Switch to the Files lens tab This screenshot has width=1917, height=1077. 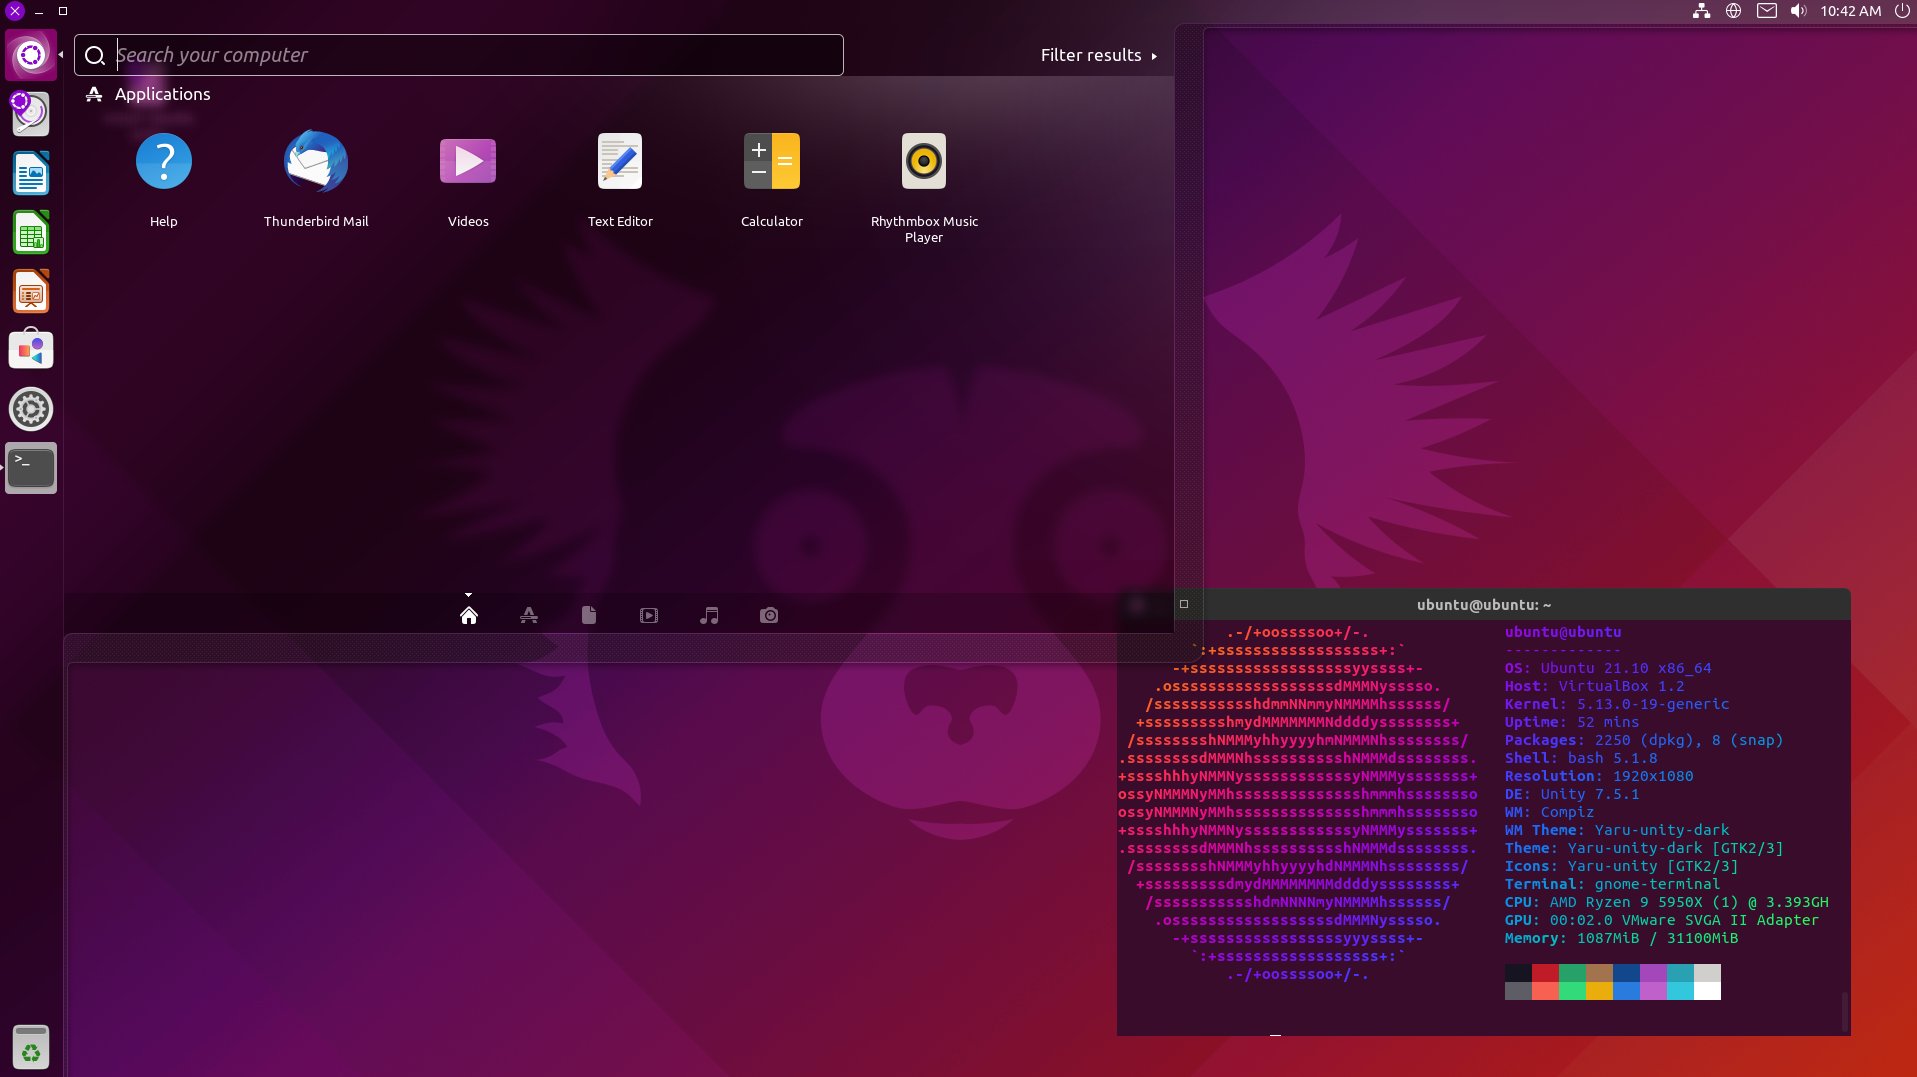pos(589,615)
